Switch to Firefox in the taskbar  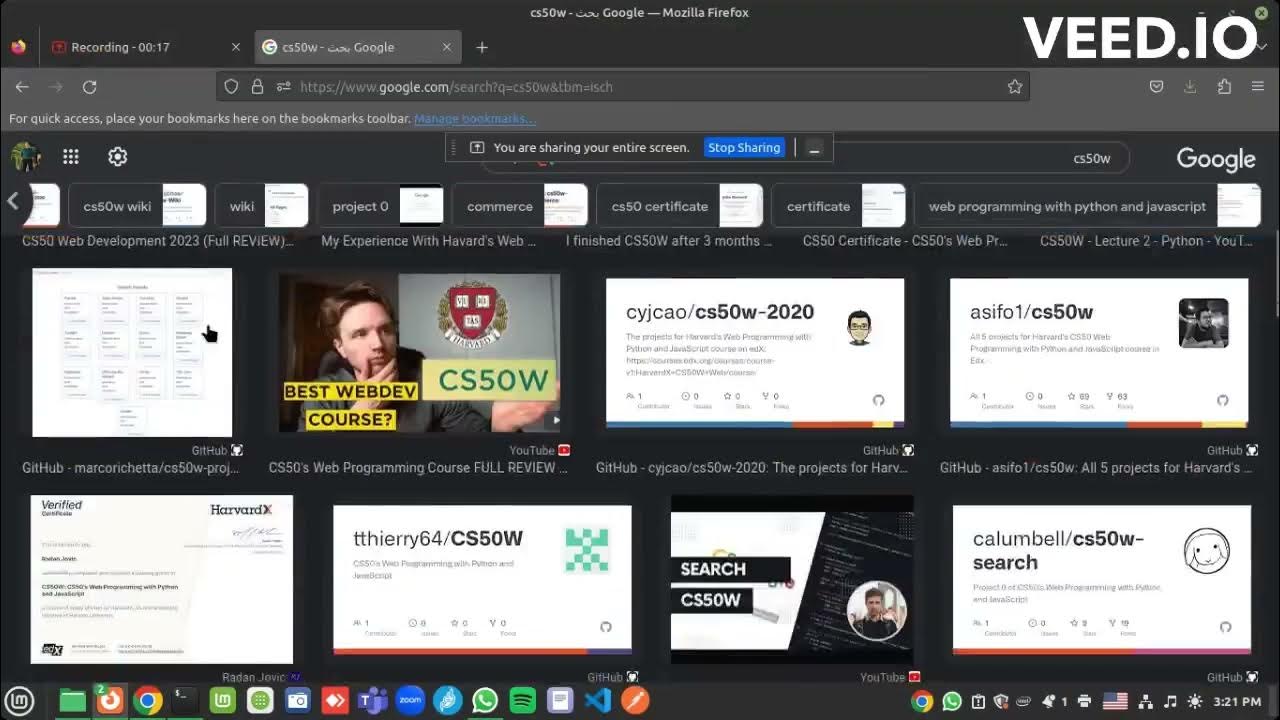(x=110, y=701)
